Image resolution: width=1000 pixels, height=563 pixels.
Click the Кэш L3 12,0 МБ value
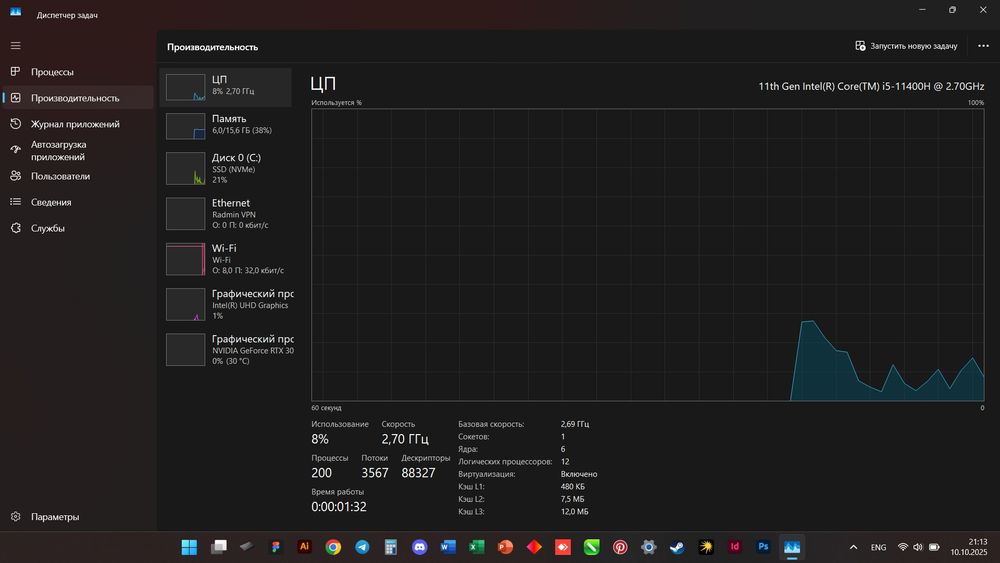[x=575, y=511]
